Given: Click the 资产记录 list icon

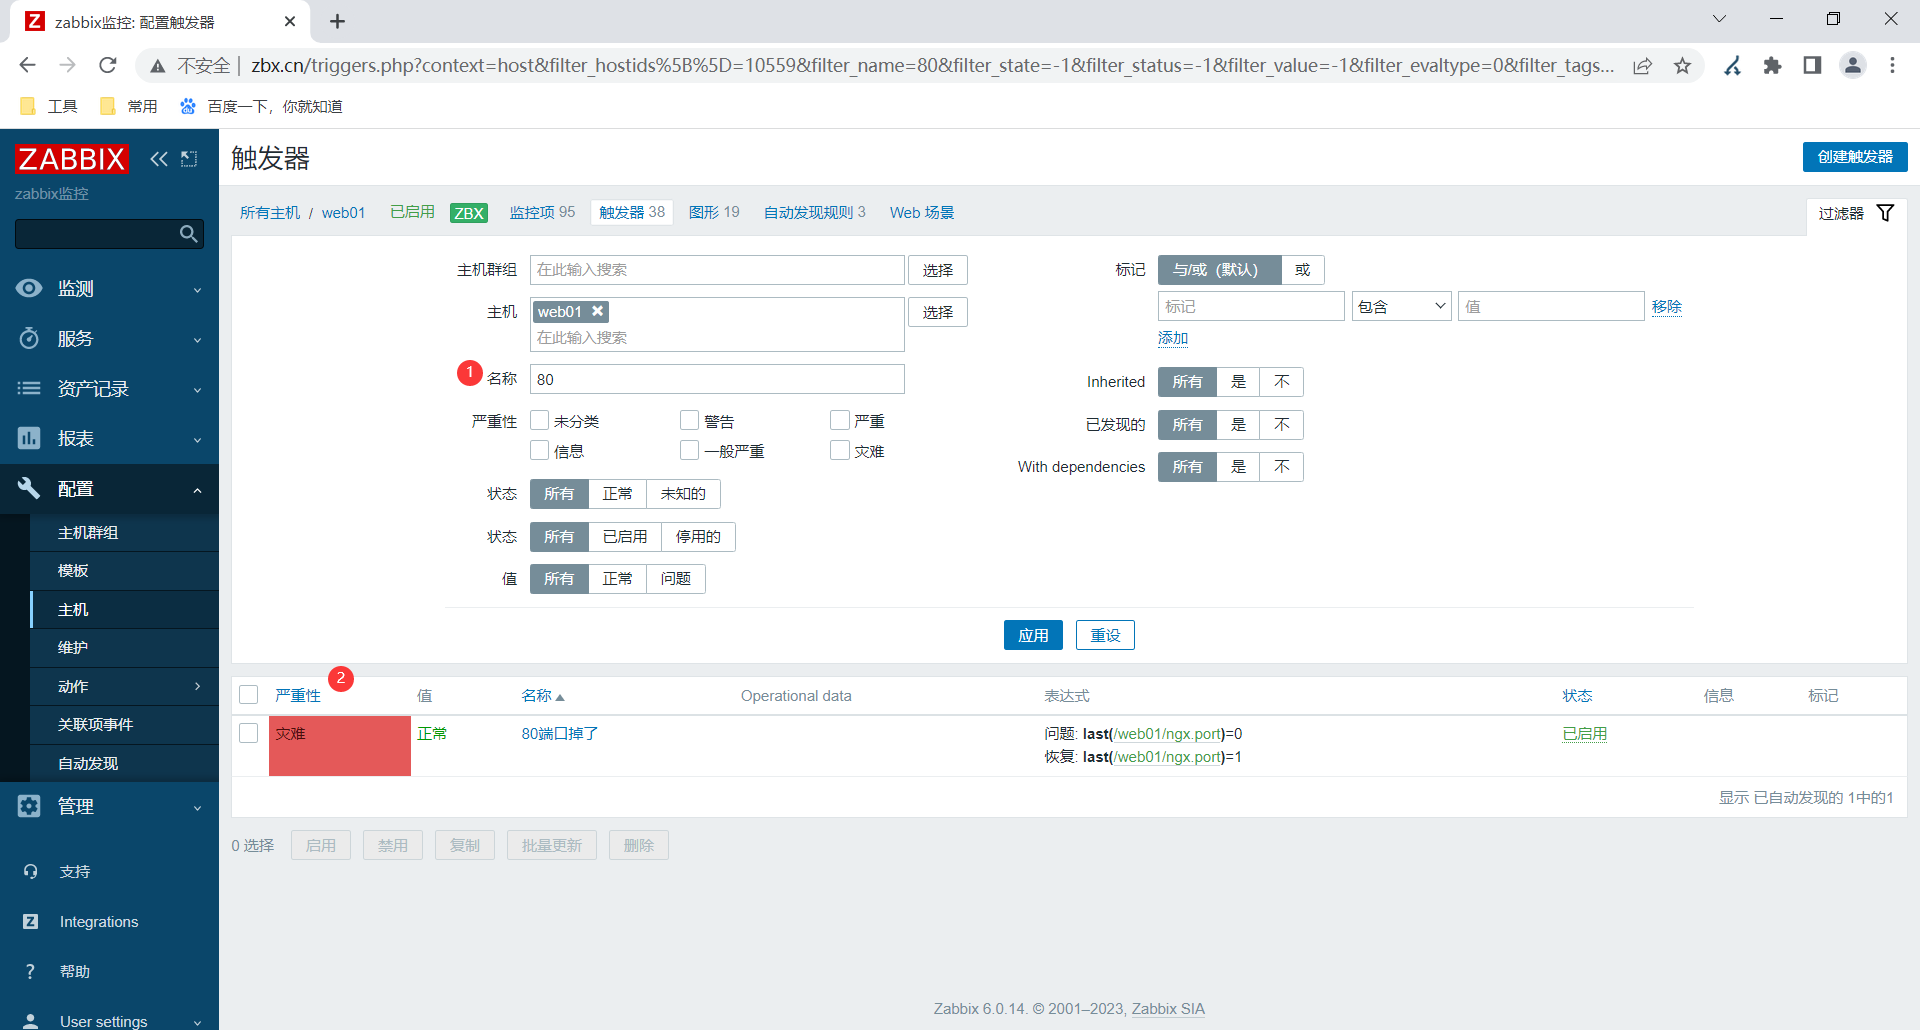Looking at the screenshot, I should pyautogui.click(x=29, y=388).
